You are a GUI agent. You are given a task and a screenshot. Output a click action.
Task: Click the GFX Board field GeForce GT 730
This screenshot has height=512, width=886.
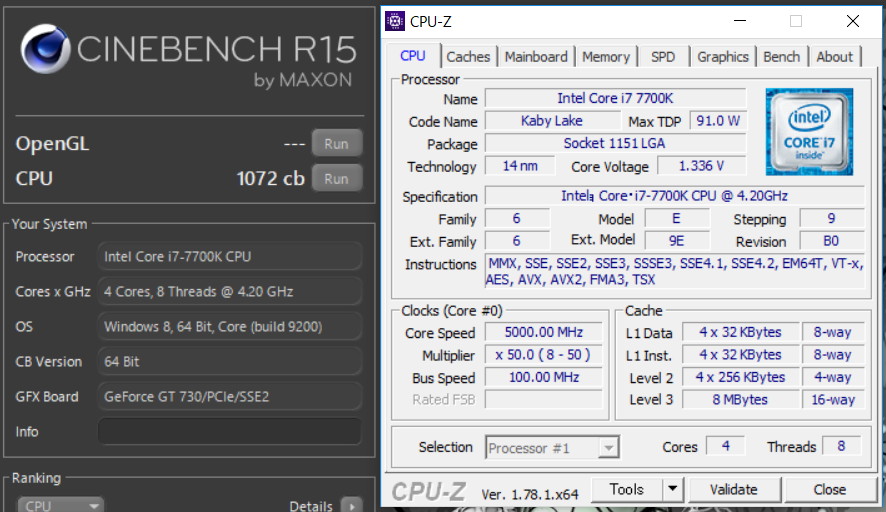[x=229, y=397]
